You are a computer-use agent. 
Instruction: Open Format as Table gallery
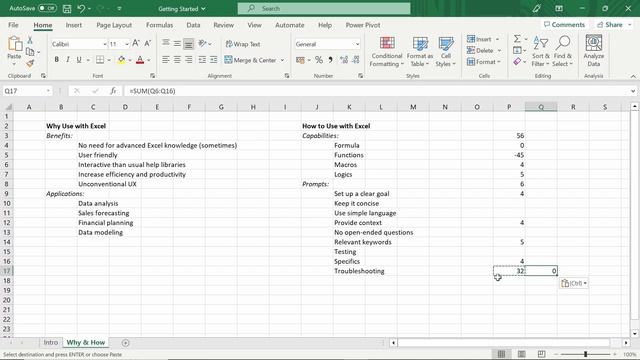420,51
